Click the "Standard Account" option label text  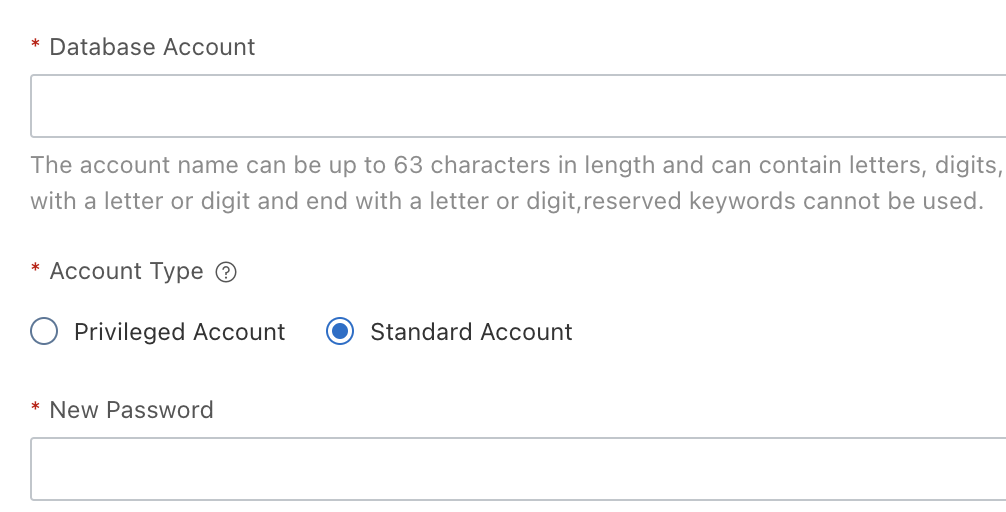[471, 332]
